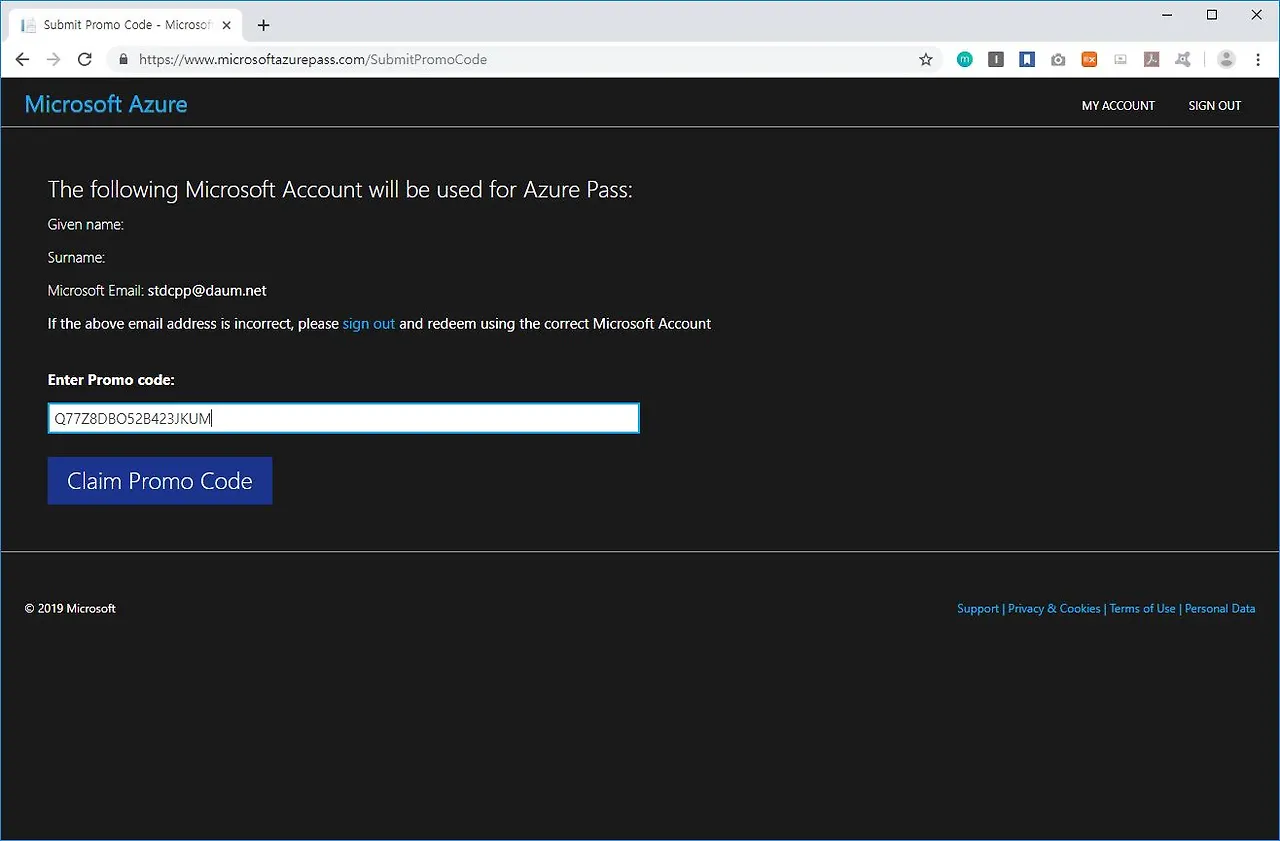
Task: Open the Privacy & Cookies link
Action: (x=1054, y=608)
